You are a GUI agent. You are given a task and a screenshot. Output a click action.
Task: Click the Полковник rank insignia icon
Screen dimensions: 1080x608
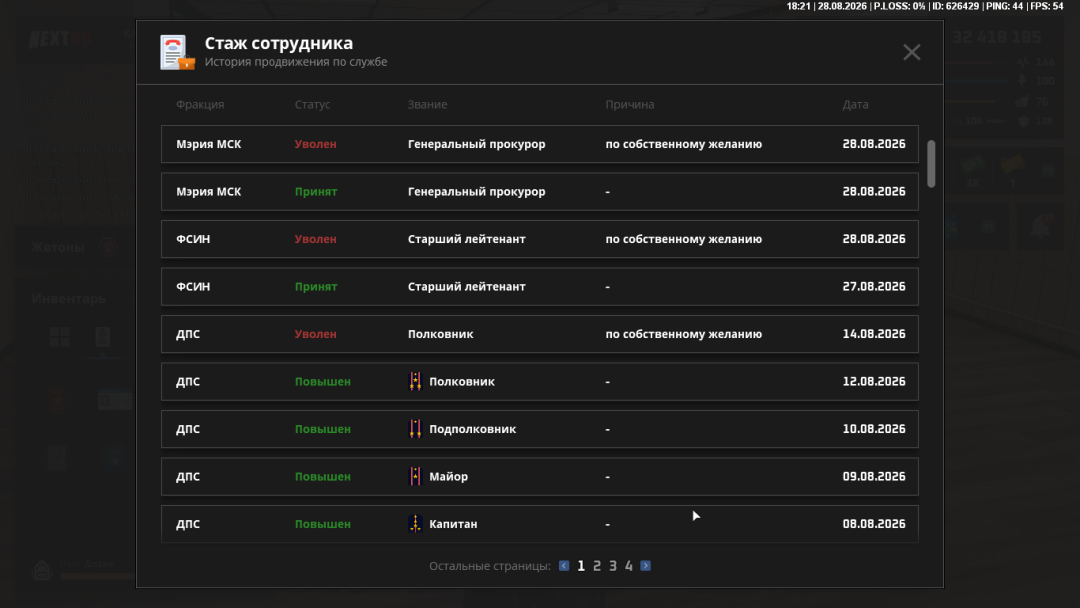pos(415,381)
